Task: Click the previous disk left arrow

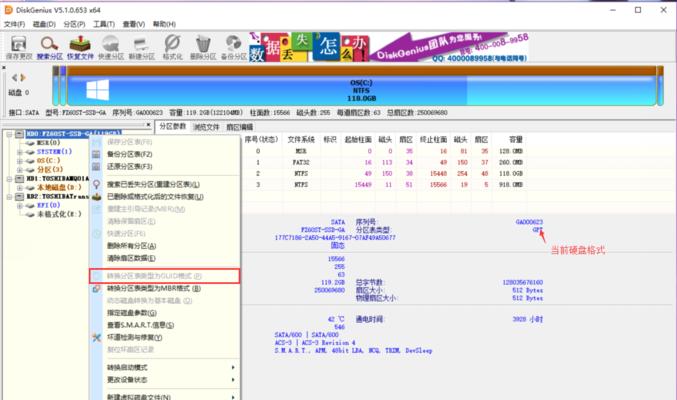Action: coord(15,78)
